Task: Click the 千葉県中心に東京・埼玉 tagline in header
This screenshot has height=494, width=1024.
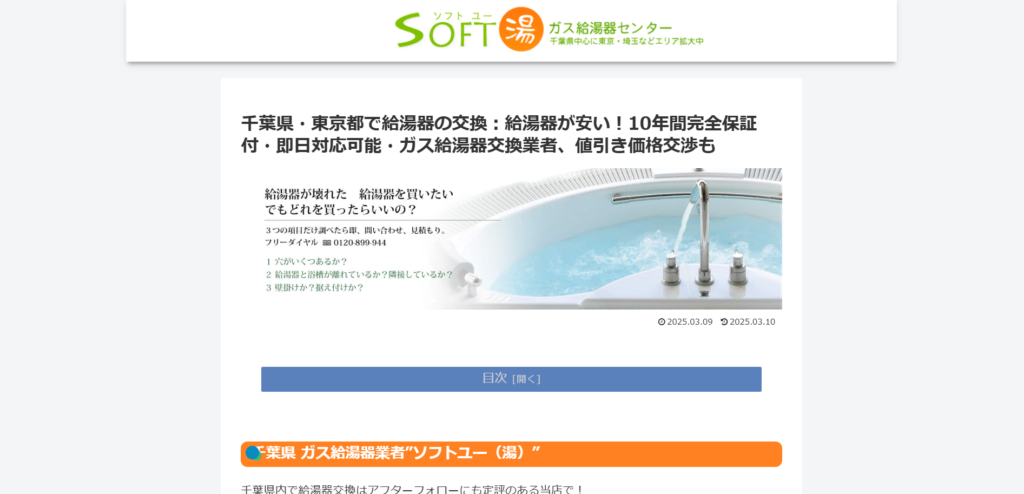Action: click(x=626, y=42)
